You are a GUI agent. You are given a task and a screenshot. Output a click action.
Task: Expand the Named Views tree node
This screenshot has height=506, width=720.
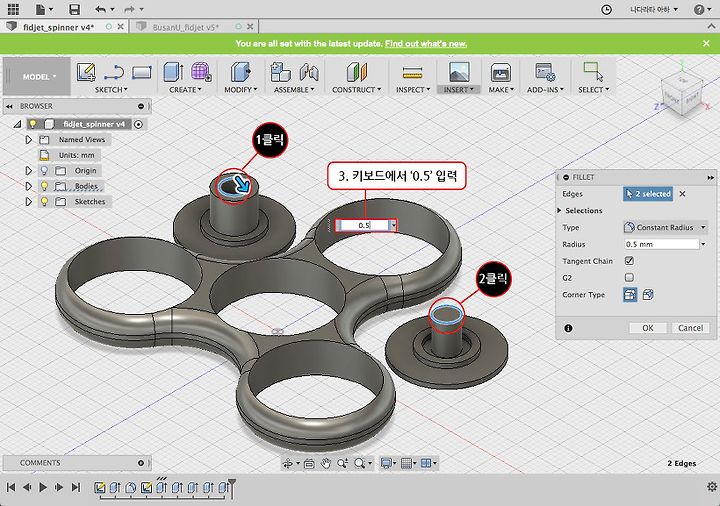pyautogui.click(x=28, y=140)
